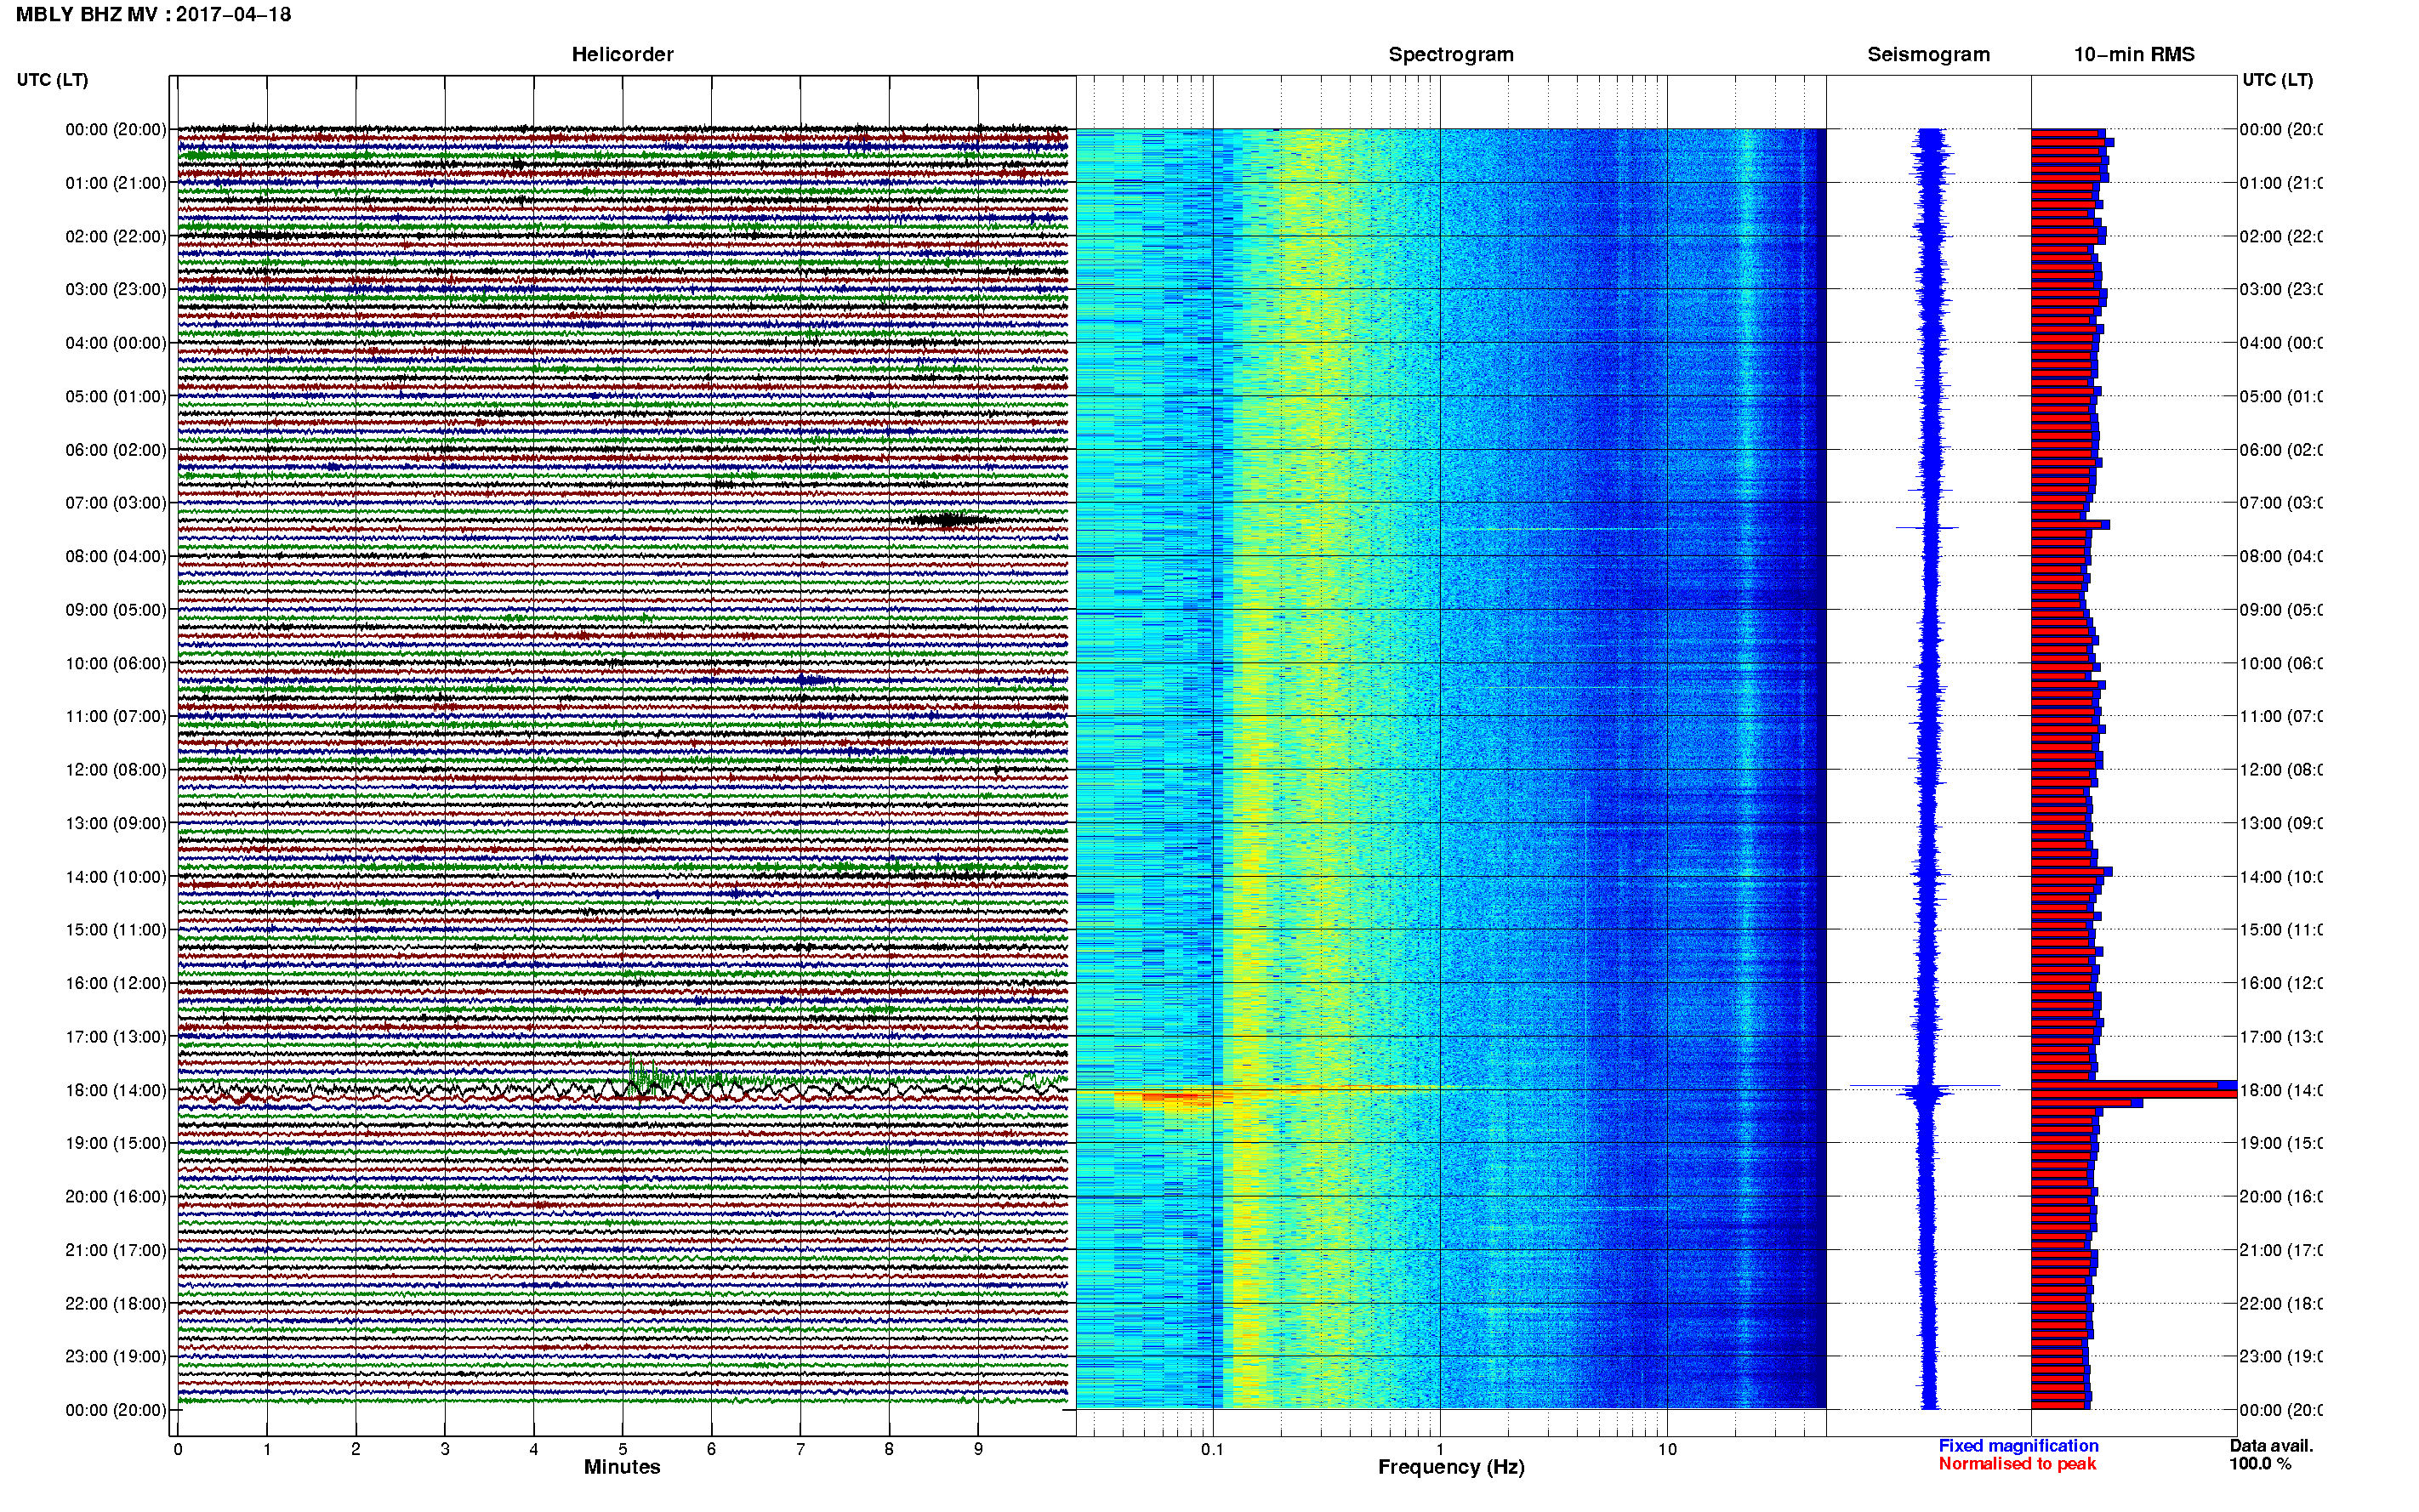Screen dimensions: 2419x1512
Task: Click the '1' Hz frequency tick label
Action: click(x=1440, y=1449)
